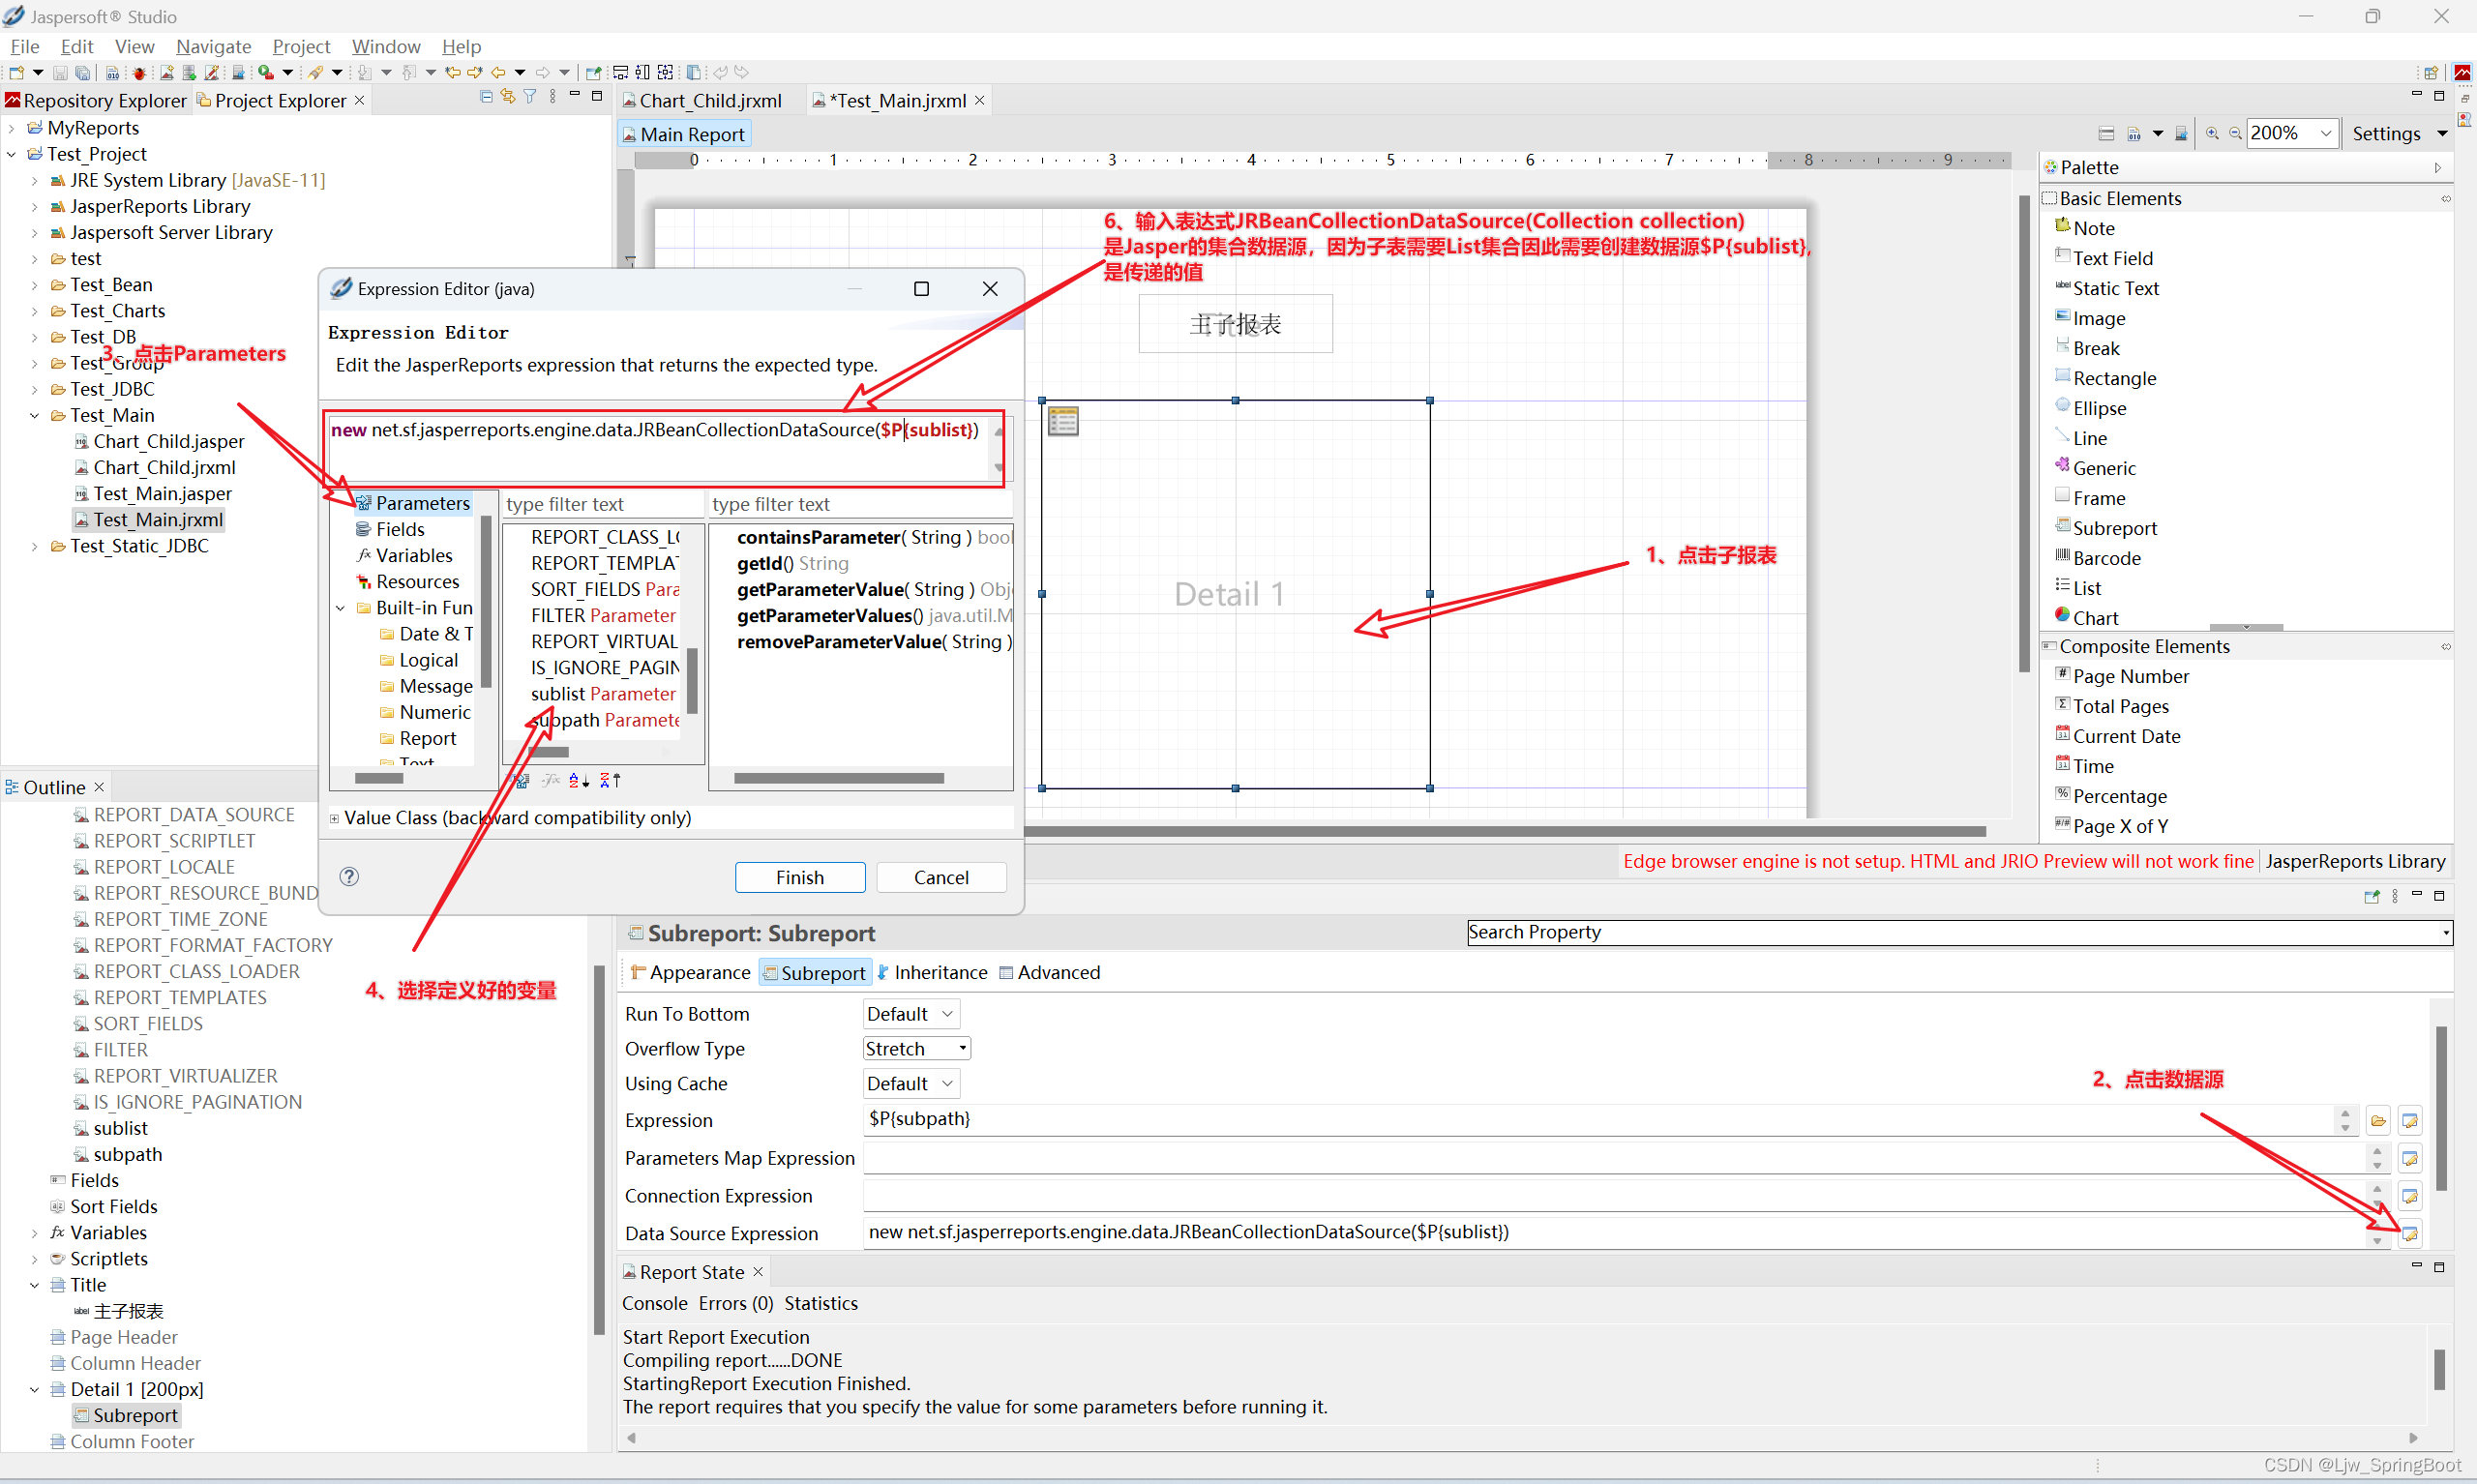The height and width of the screenshot is (1484, 2477).
Task: Click the red bug debug icon
Action: tap(138, 72)
